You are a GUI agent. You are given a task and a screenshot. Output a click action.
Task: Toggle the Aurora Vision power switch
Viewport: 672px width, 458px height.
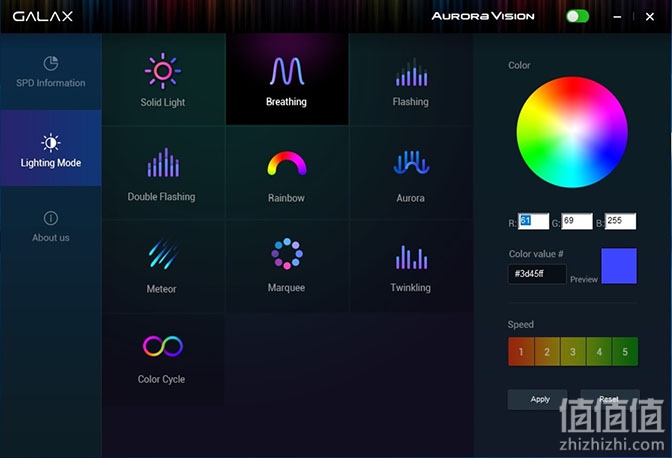577,16
